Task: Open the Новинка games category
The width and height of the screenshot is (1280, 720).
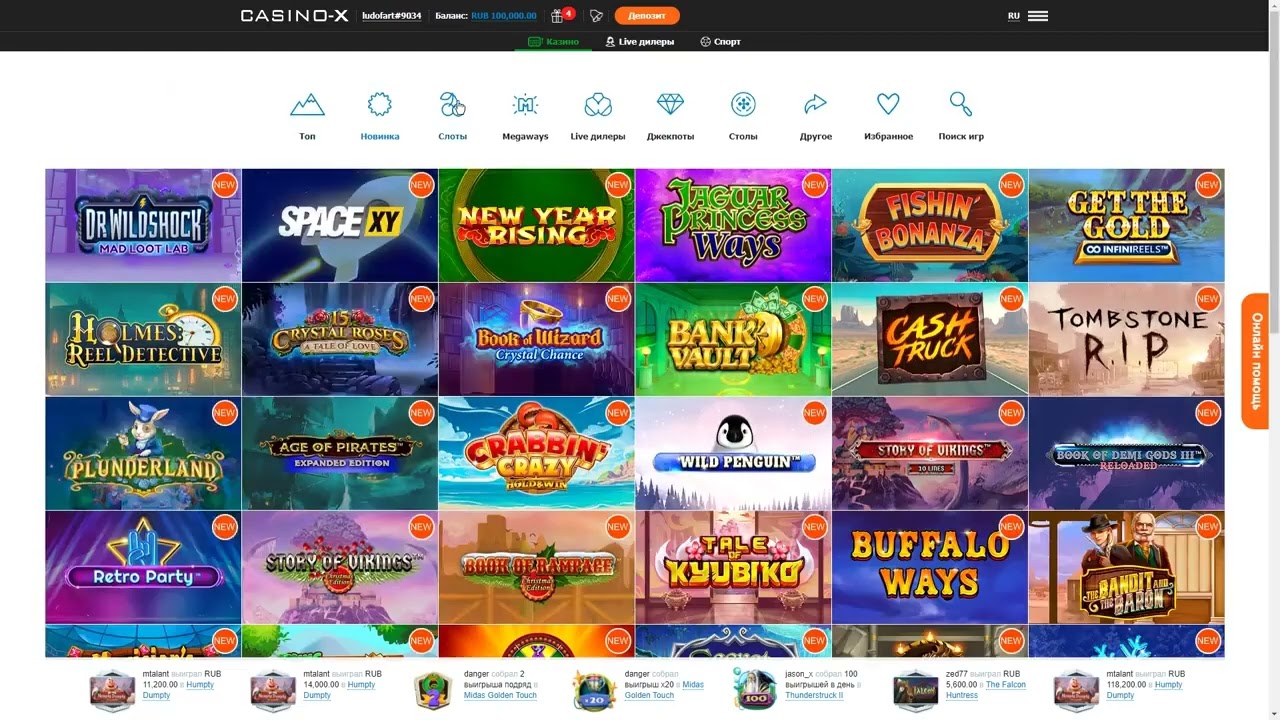Action: pyautogui.click(x=380, y=105)
